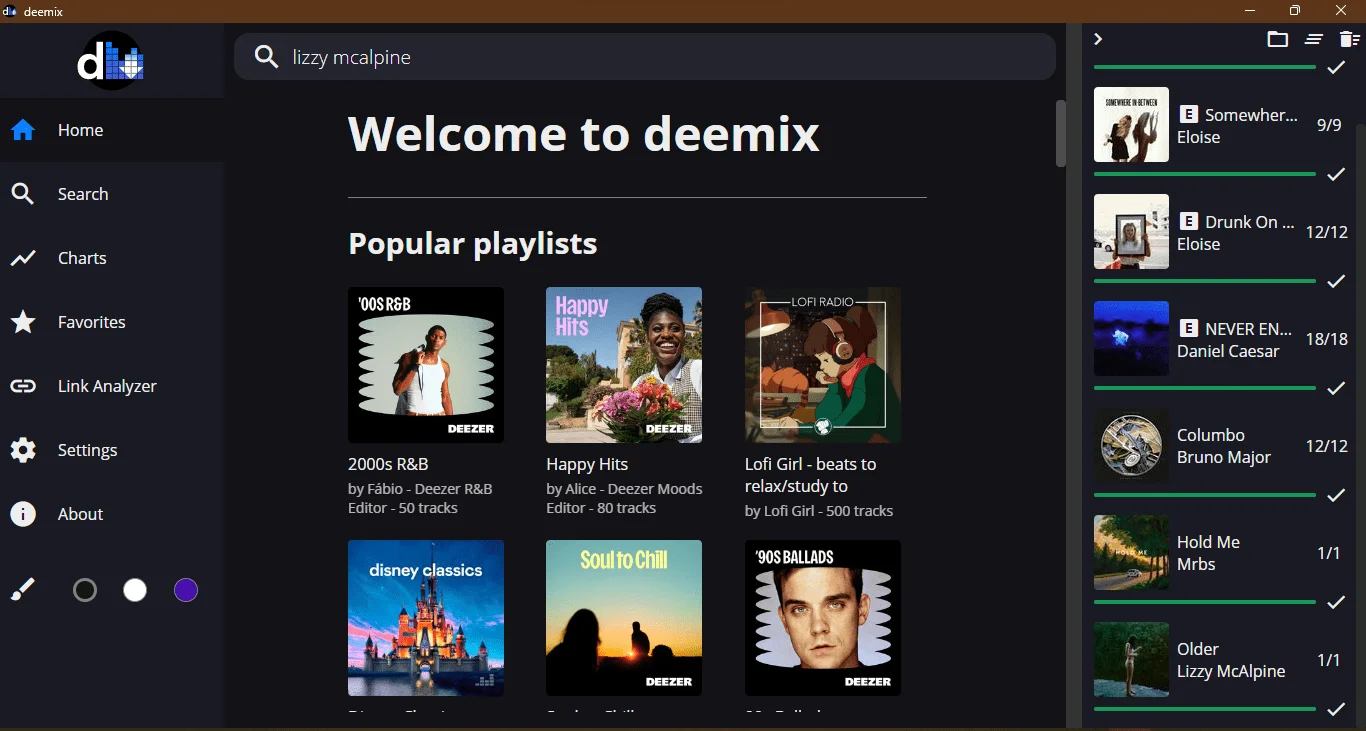Click the Older cover art in queue

[1131, 660]
